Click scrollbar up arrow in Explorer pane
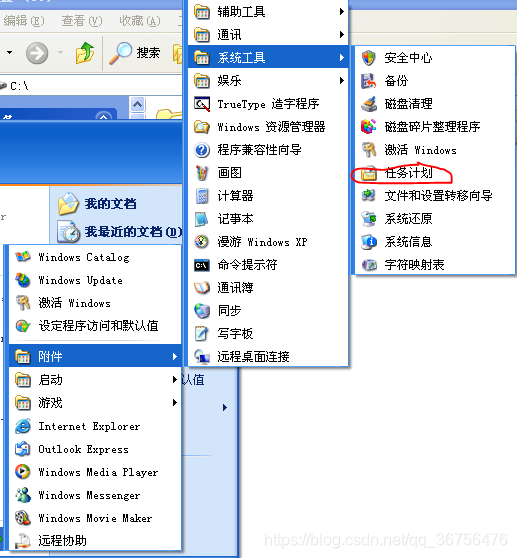Image resolution: width=517 pixels, height=558 pixels. pos(138,104)
